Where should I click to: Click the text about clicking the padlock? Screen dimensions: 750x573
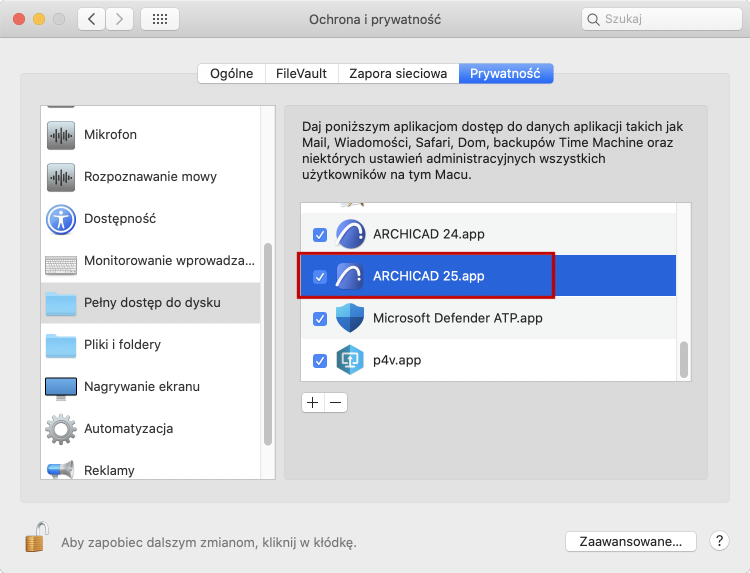click(209, 543)
